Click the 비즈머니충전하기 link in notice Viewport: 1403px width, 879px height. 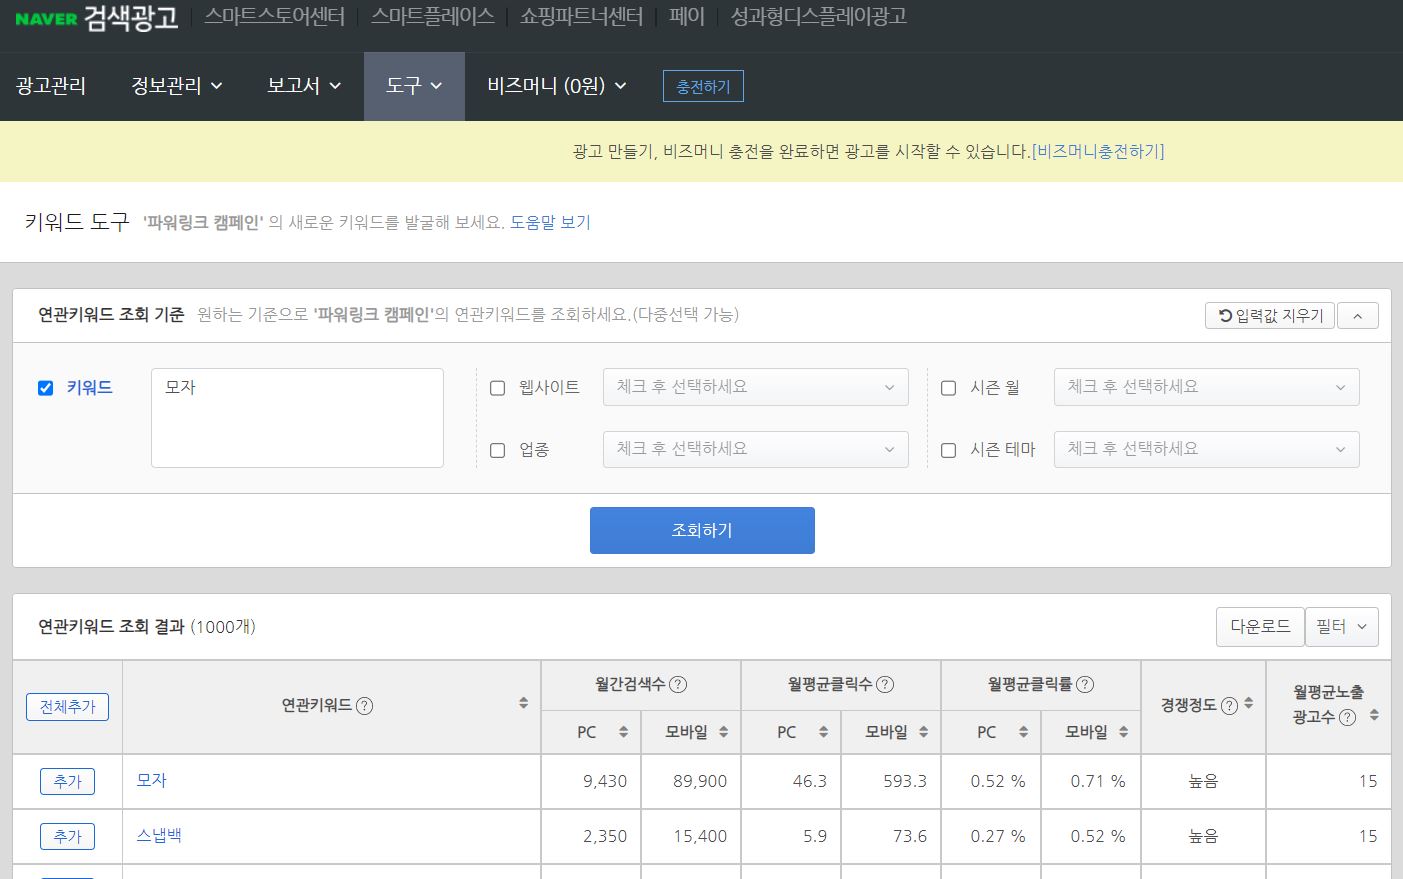(x=1098, y=151)
